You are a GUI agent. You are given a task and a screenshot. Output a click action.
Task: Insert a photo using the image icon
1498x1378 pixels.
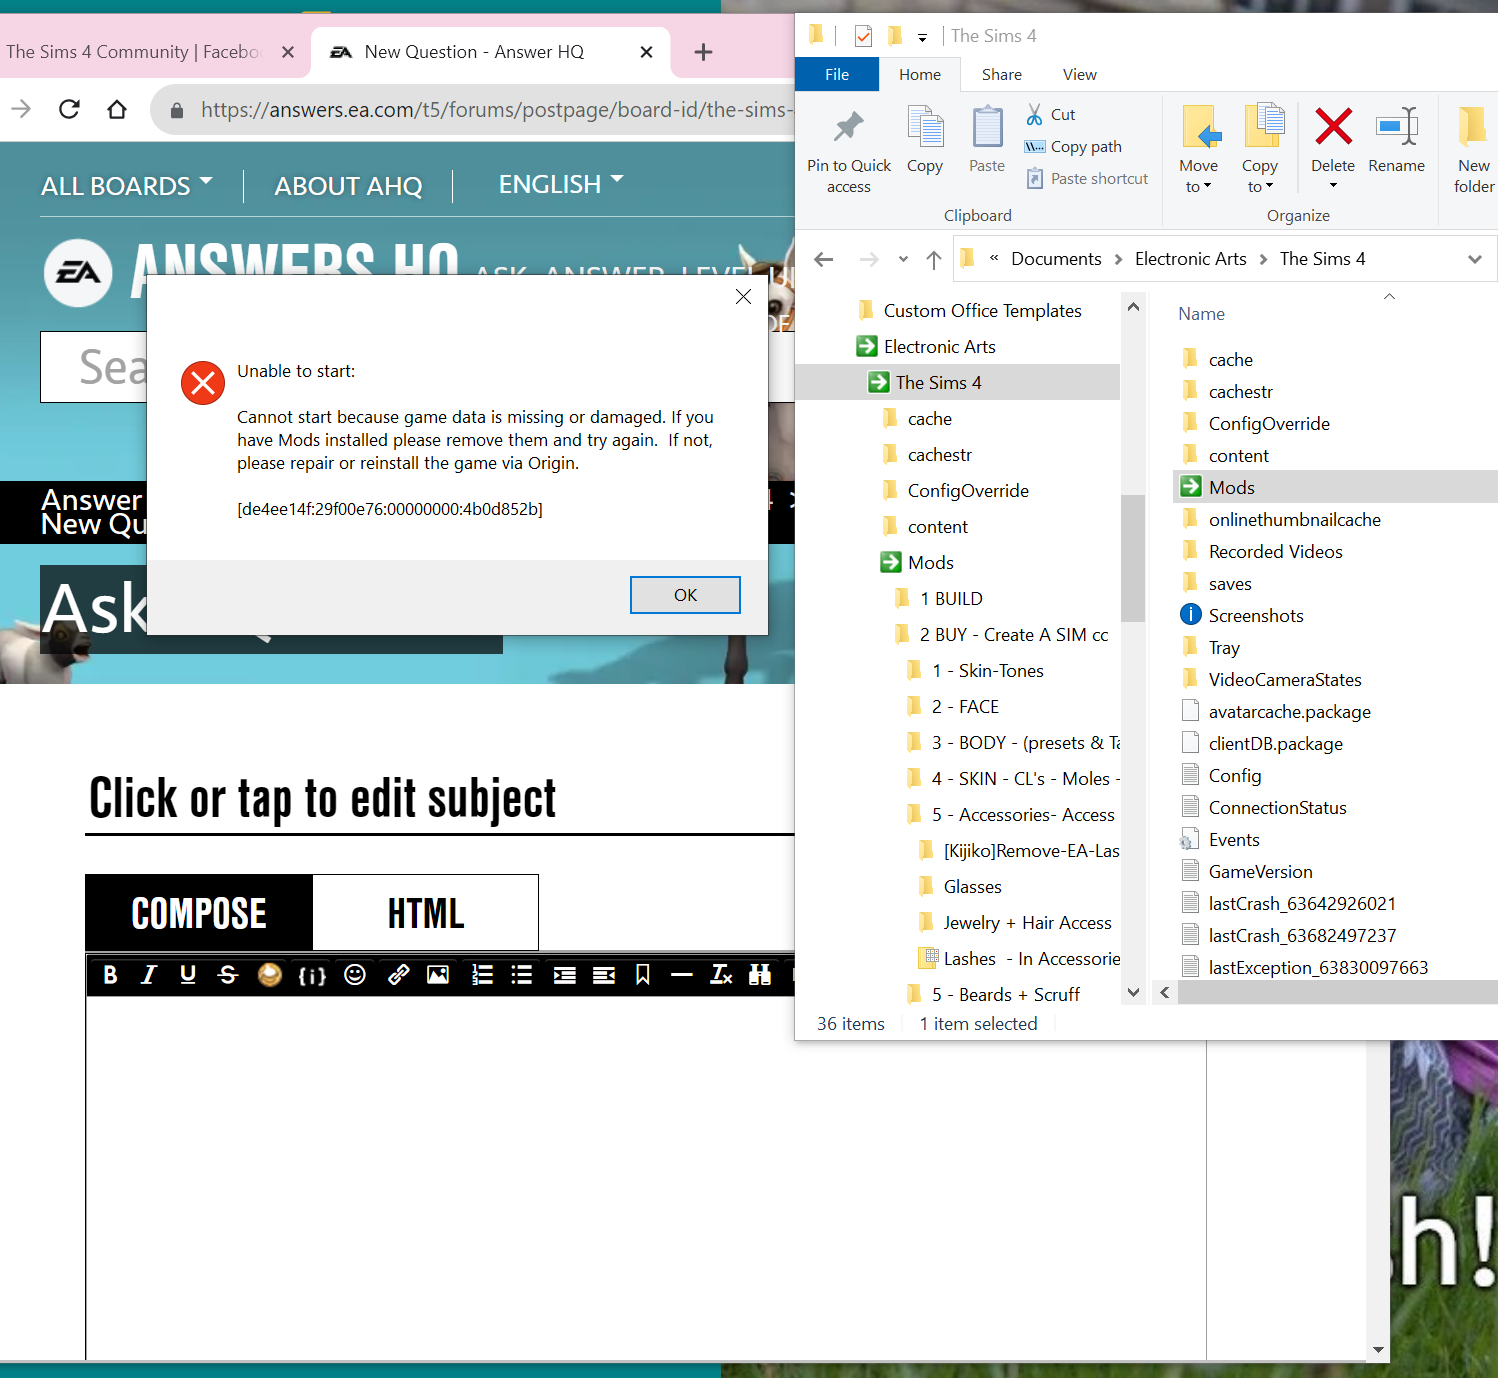[438, 975]
